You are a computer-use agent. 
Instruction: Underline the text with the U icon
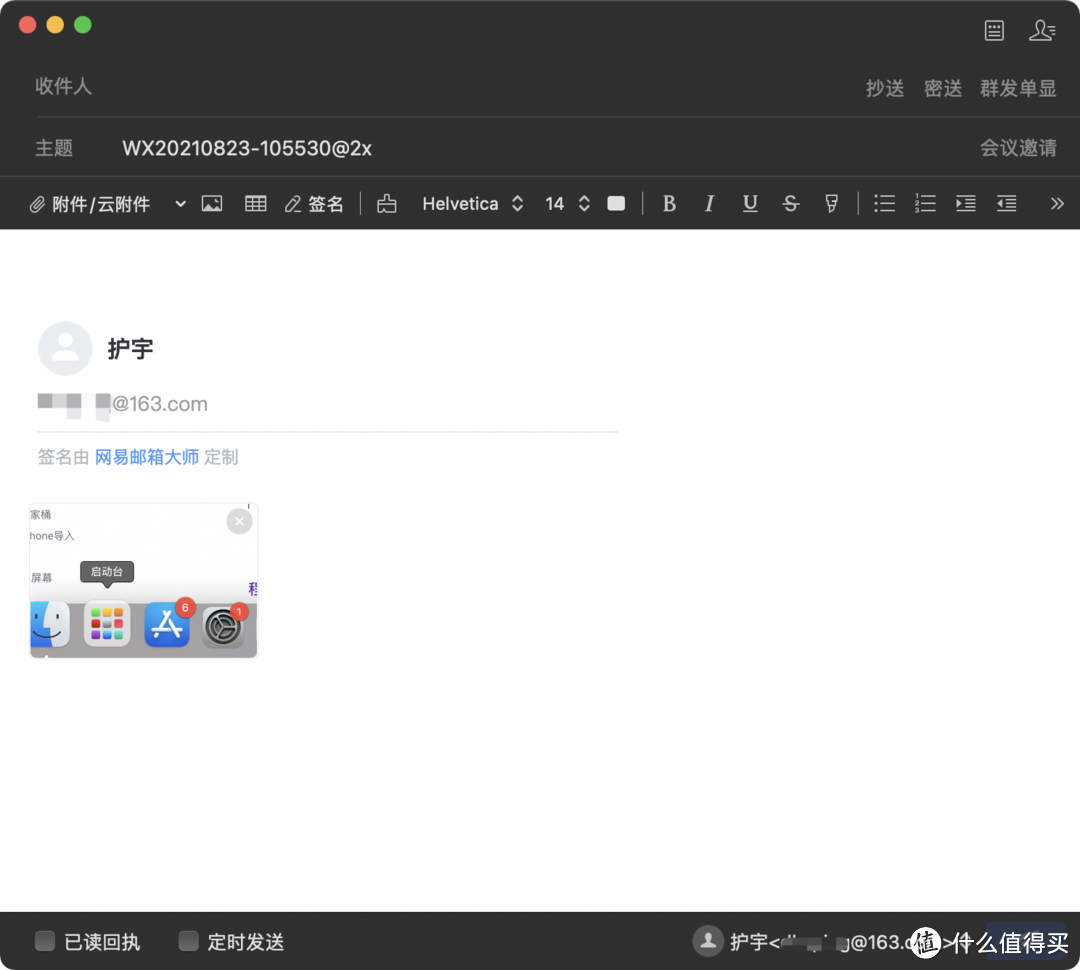tap(750, 203)
